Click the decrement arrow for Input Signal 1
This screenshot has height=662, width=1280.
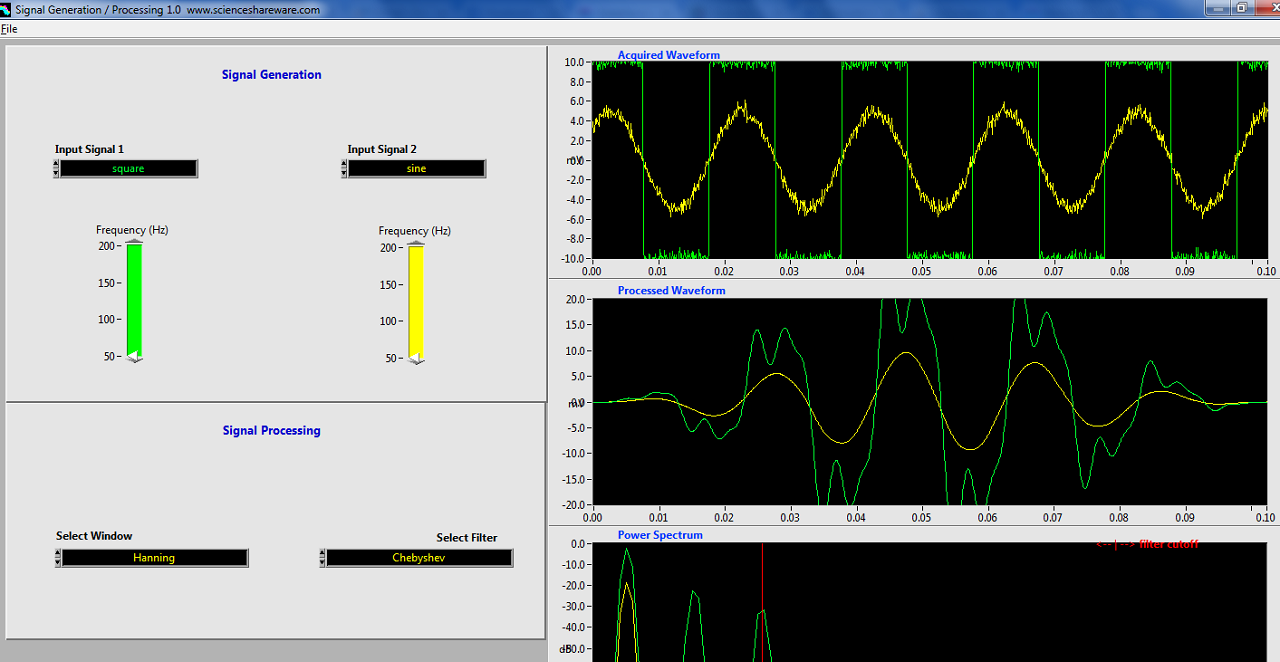56,173
